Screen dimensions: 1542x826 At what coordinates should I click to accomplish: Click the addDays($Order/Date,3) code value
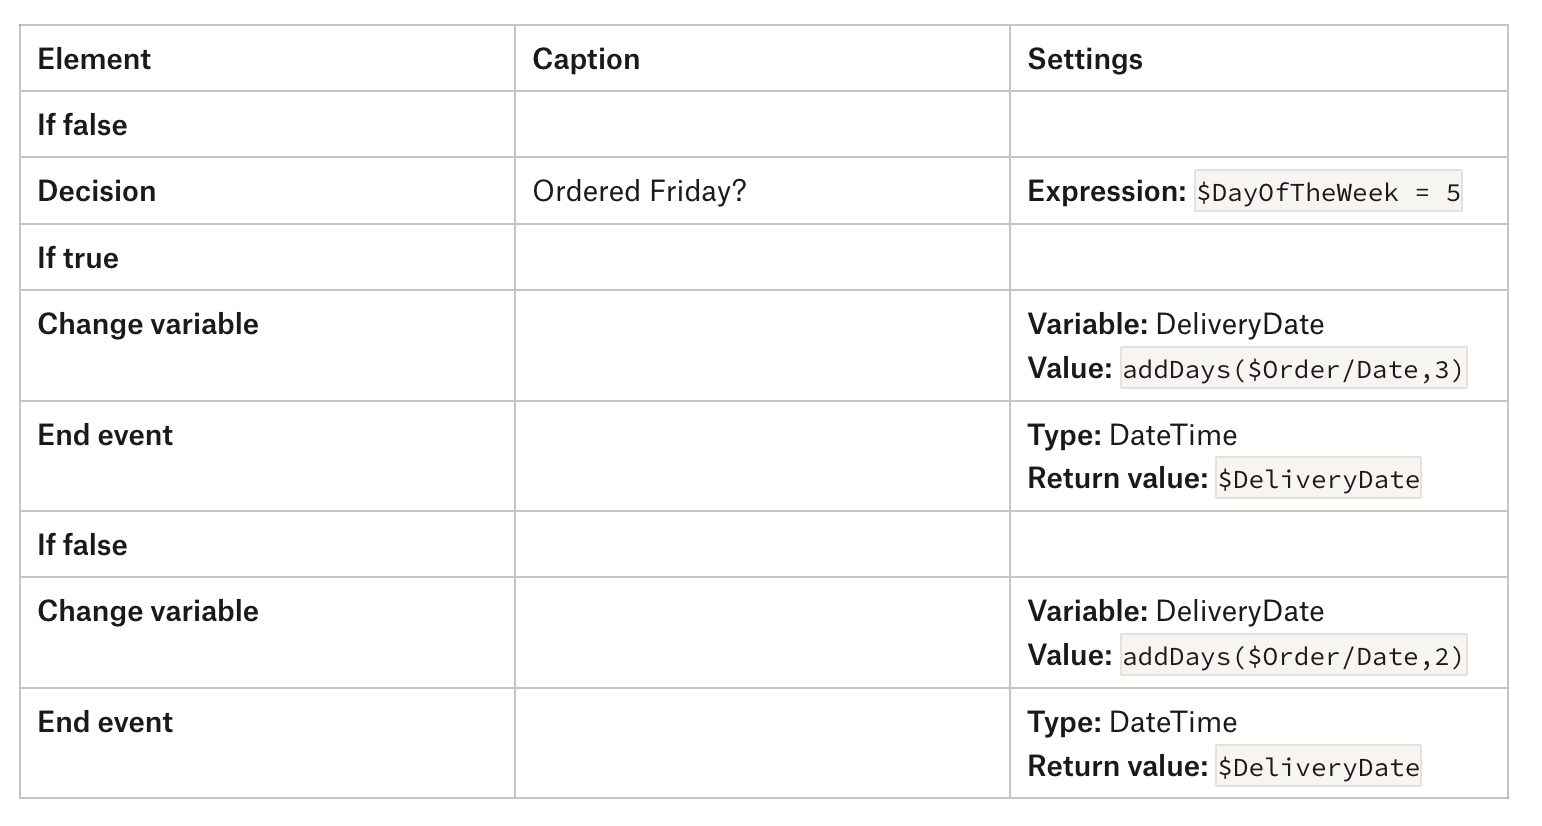click(x=1293, y=370)
